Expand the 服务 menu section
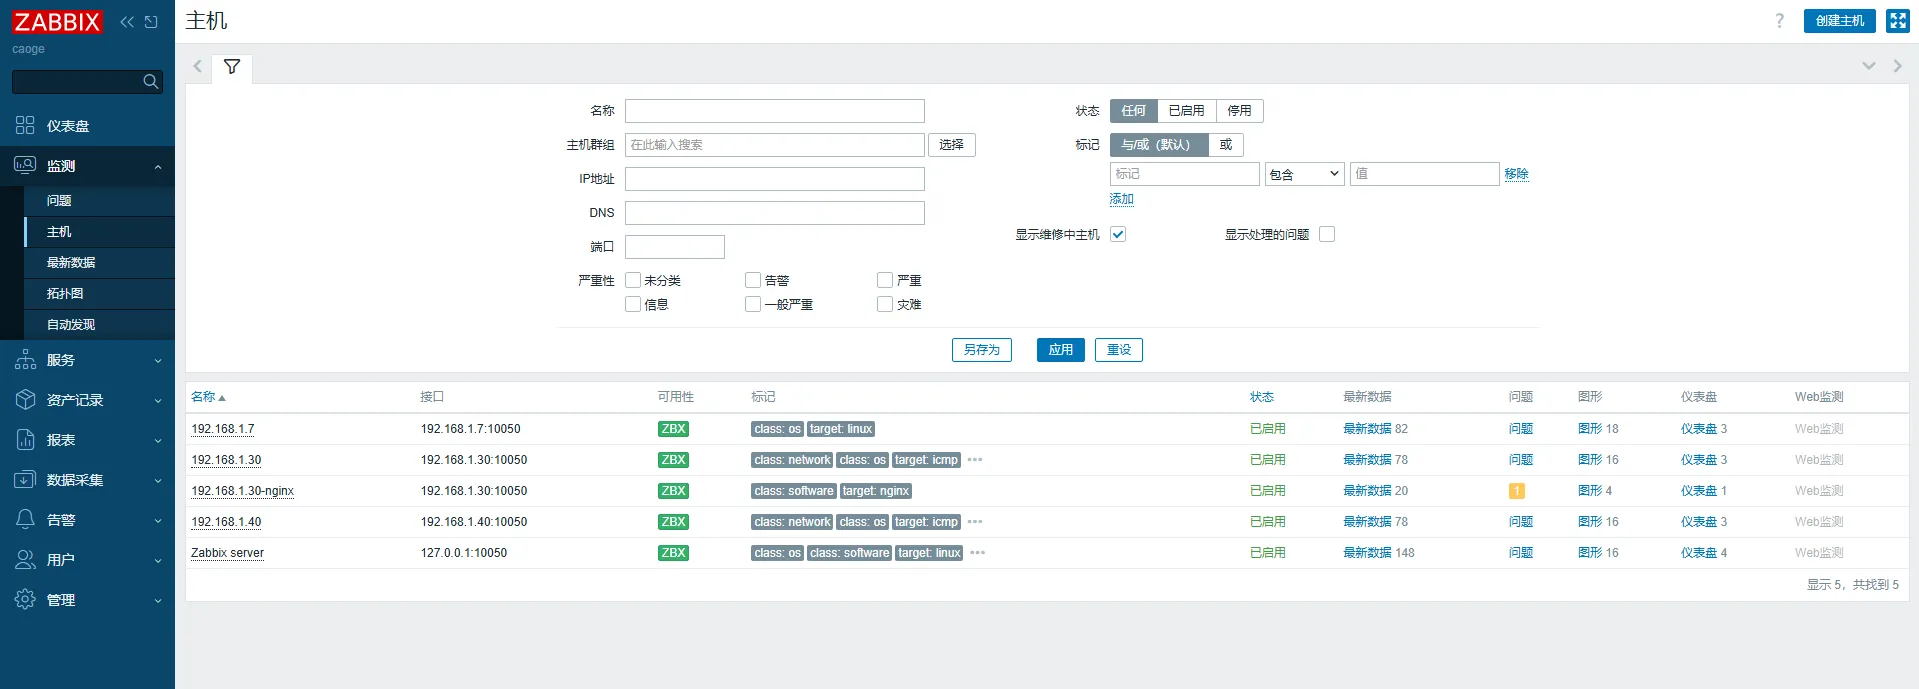Viewport: 1919px width, 689px height. coord(158,361)
